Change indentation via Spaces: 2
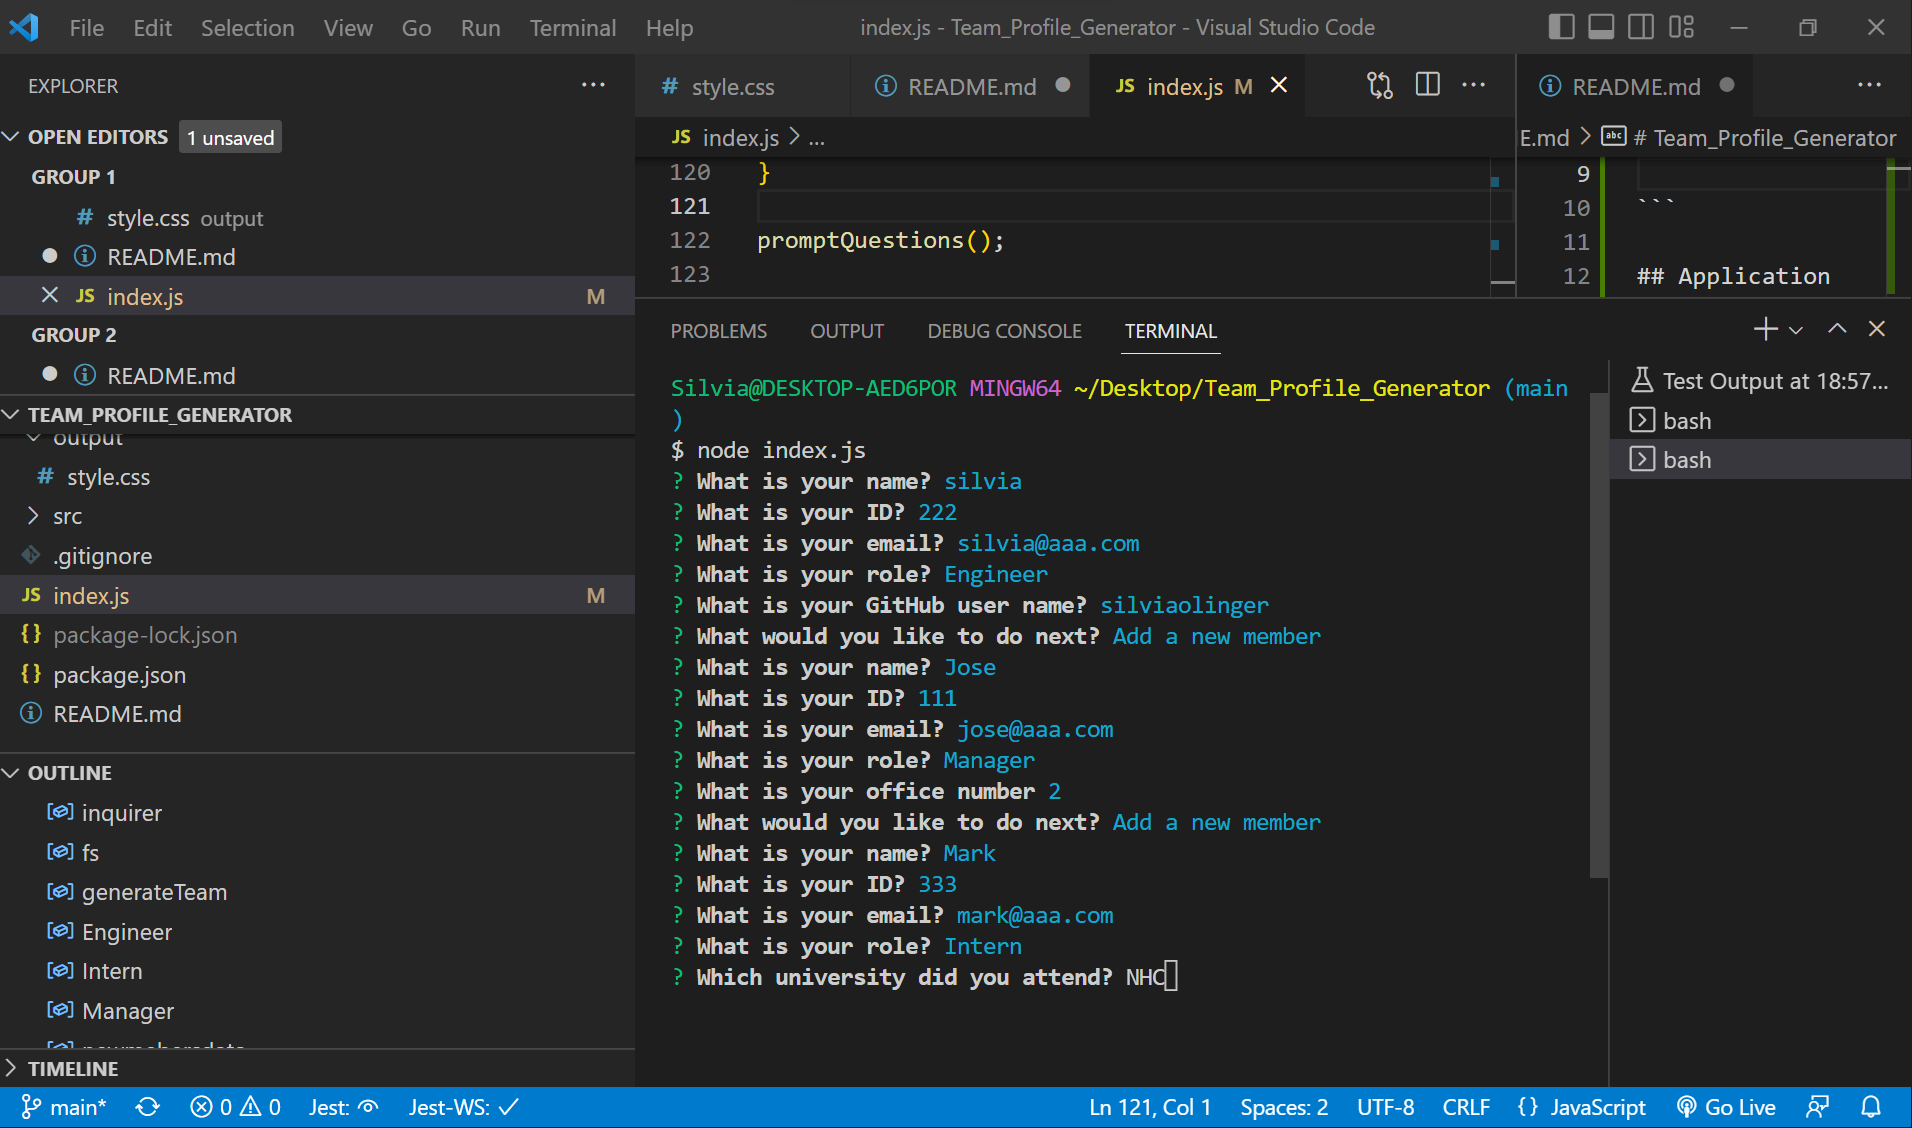The image size is (1912, 1128). pos(1284,1107)
